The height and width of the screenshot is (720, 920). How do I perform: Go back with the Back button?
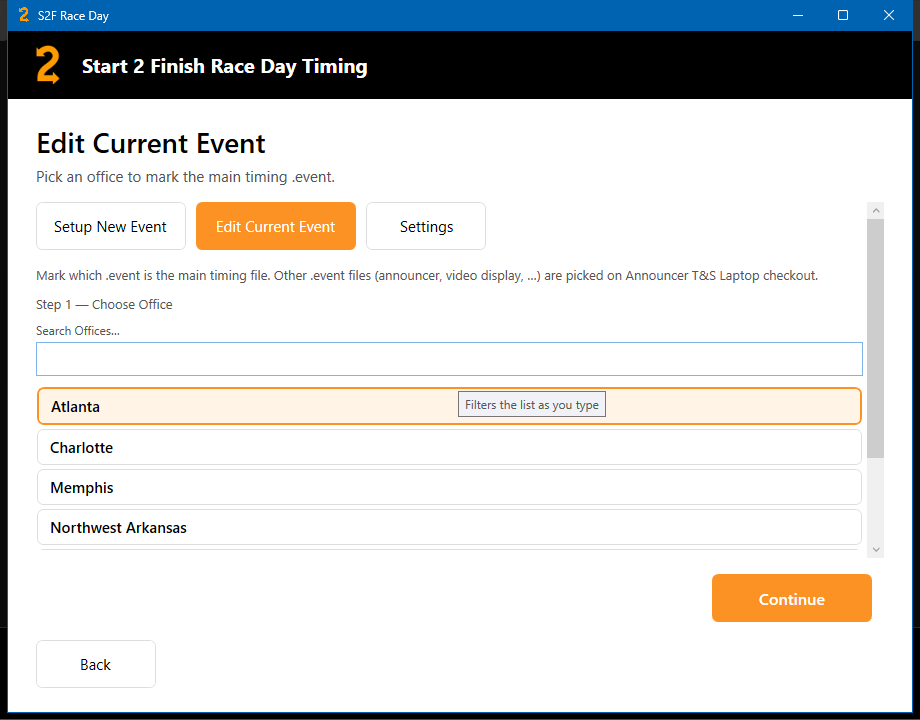click(96, 664)
